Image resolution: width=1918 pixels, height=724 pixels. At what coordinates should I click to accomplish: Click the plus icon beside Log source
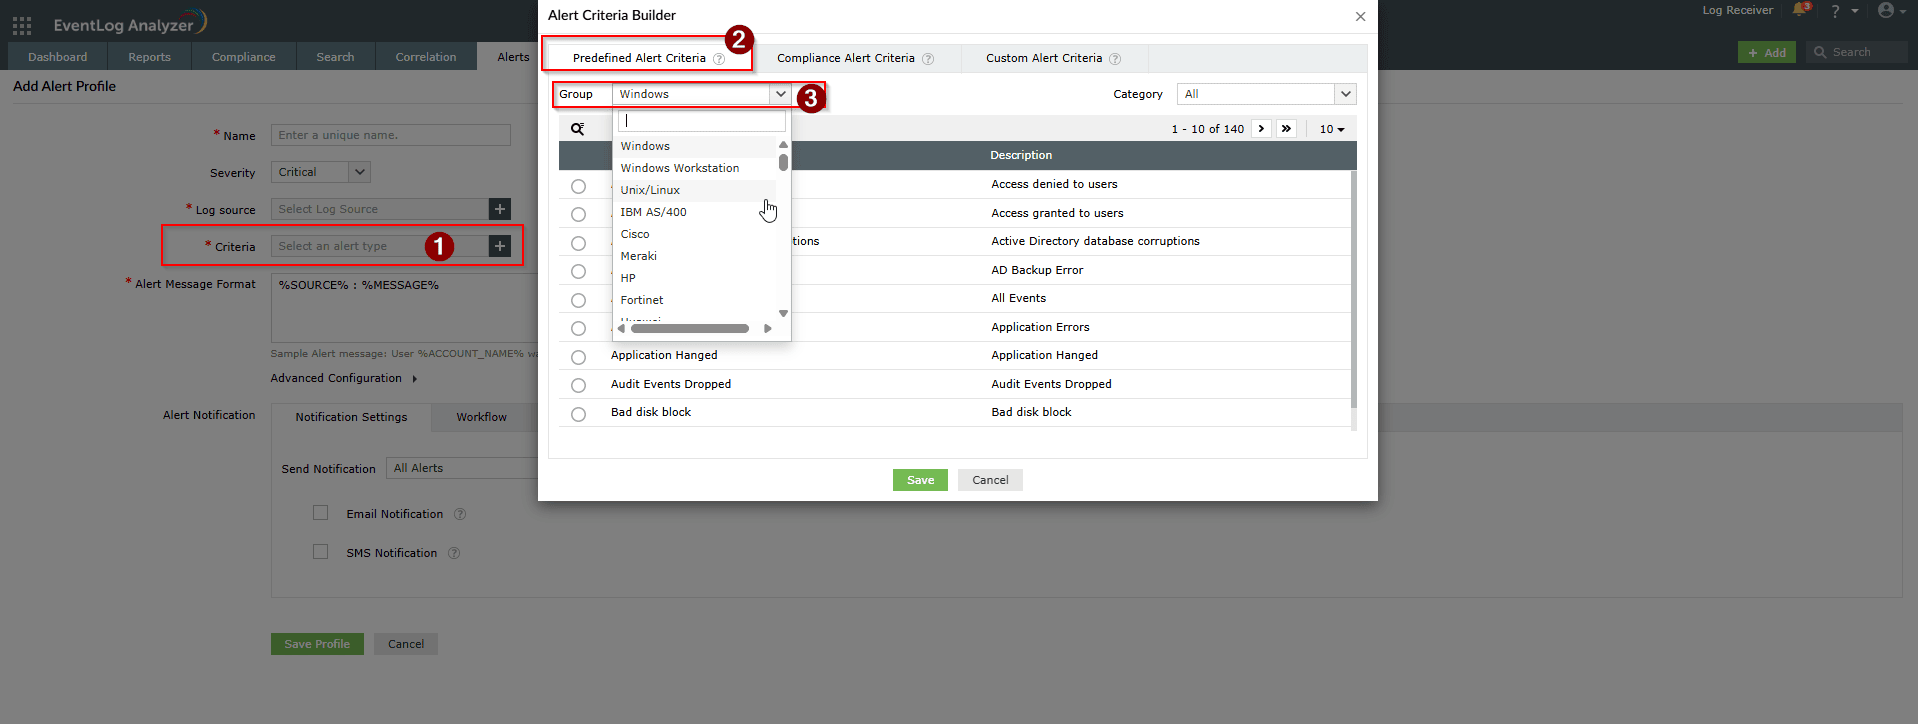[x=500, y=209]
